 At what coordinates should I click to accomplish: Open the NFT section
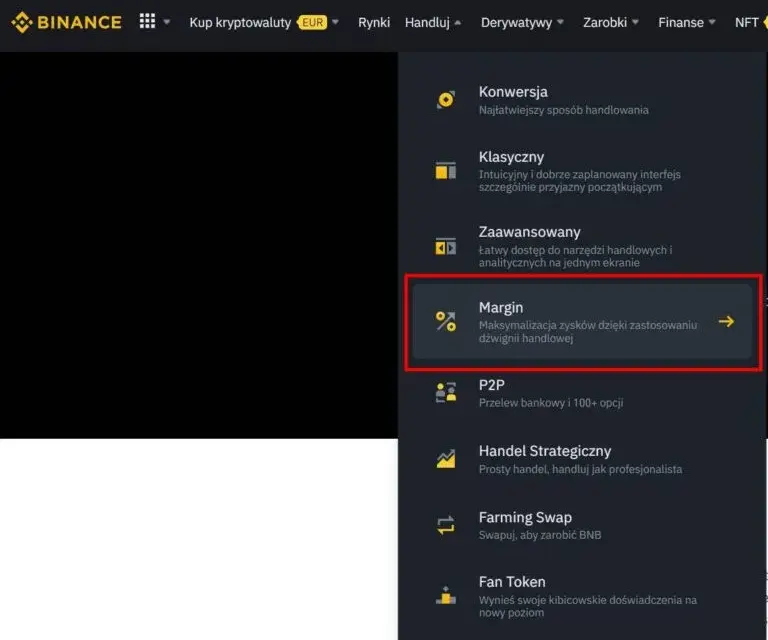click(x=746, y=23)
